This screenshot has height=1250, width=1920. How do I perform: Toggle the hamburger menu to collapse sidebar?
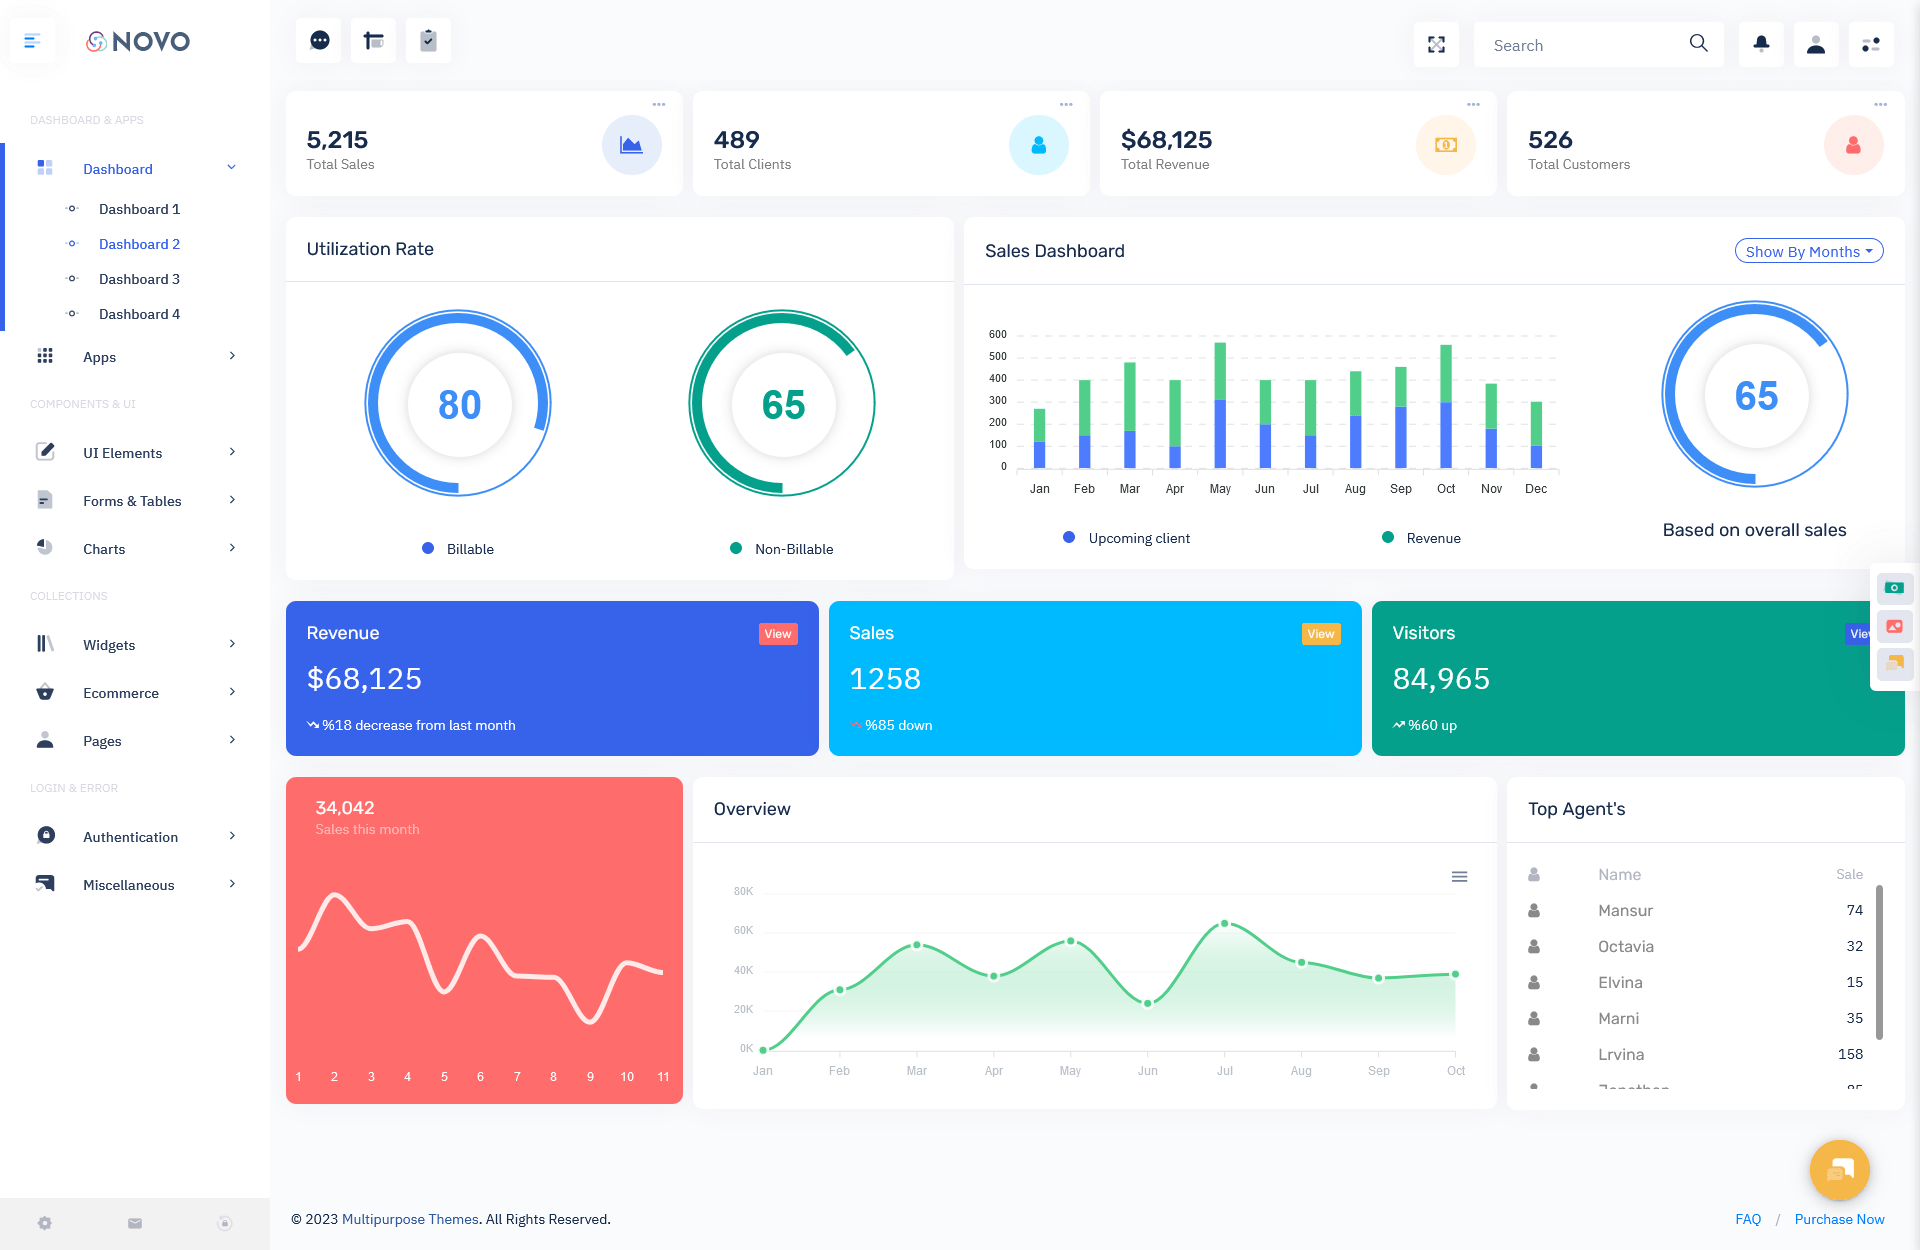click(33, 40)
